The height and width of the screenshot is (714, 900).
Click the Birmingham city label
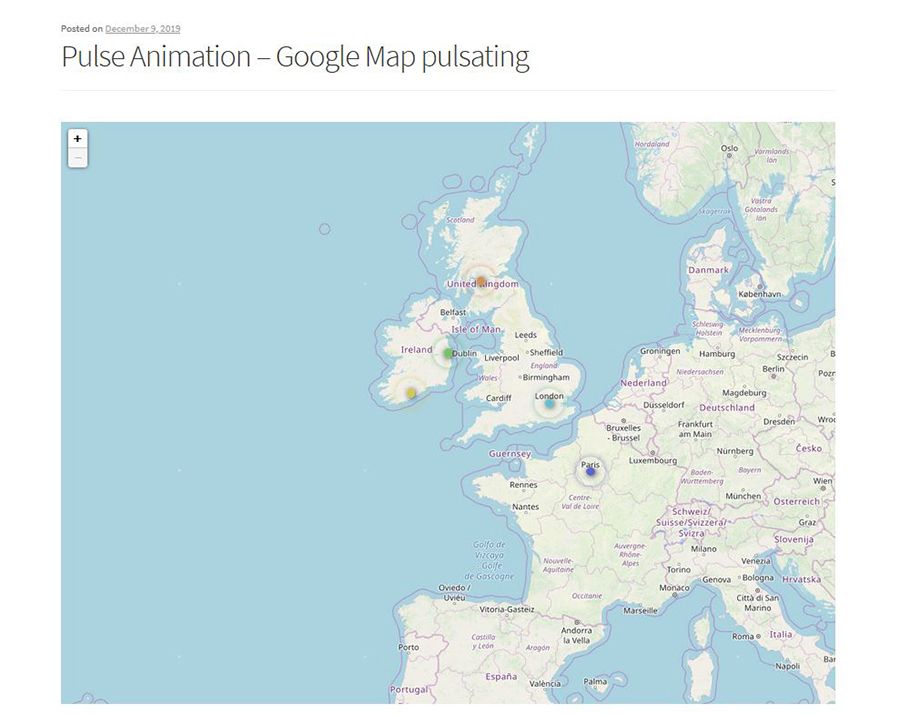coord(546,377)
